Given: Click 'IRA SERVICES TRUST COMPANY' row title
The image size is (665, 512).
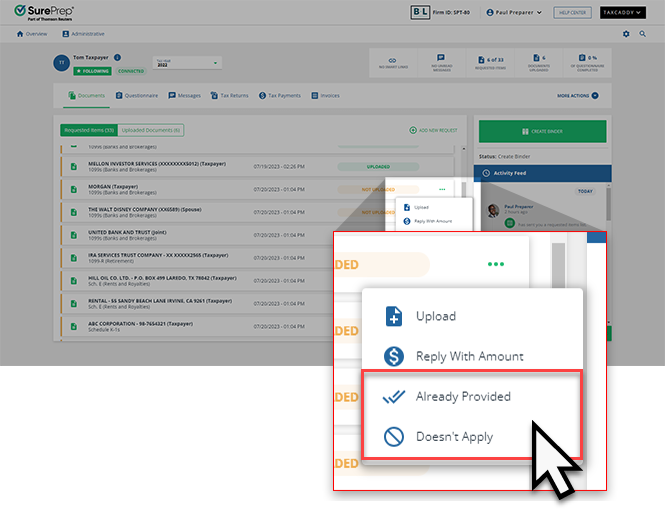Looking at the screenshot, I should [158, 255].
